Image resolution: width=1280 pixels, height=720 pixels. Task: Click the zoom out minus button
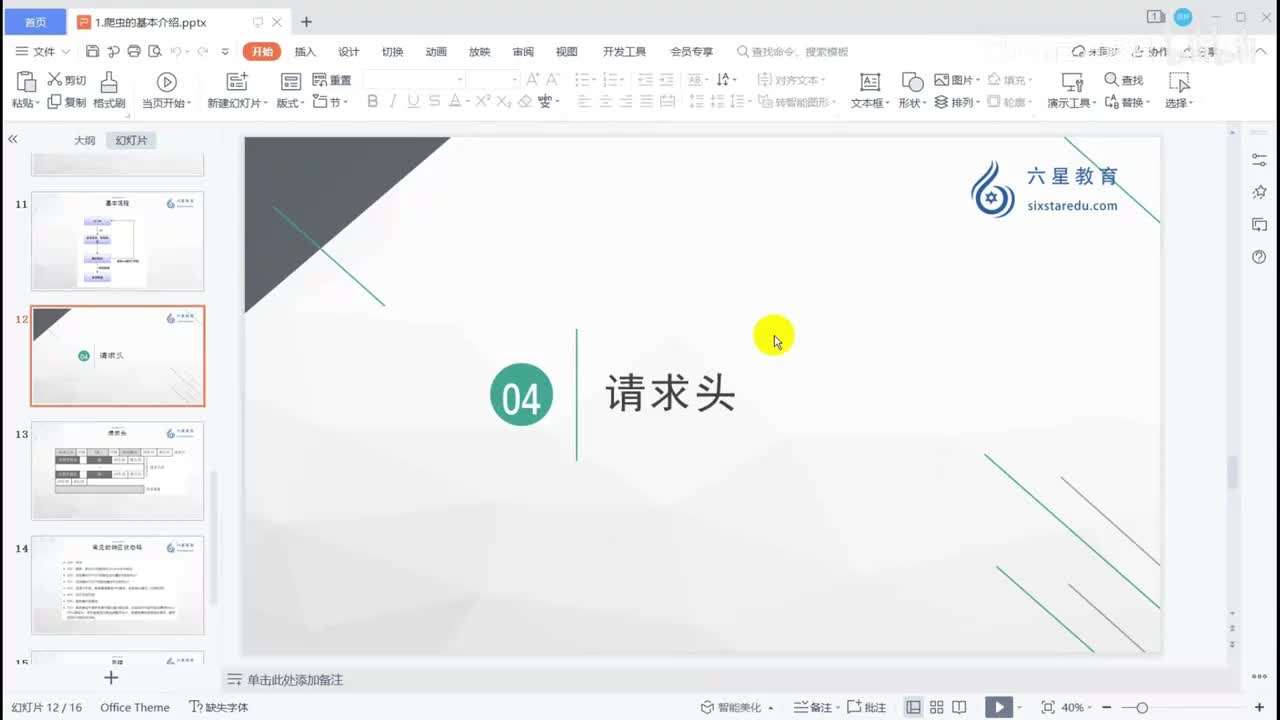tap(1108, 707)
